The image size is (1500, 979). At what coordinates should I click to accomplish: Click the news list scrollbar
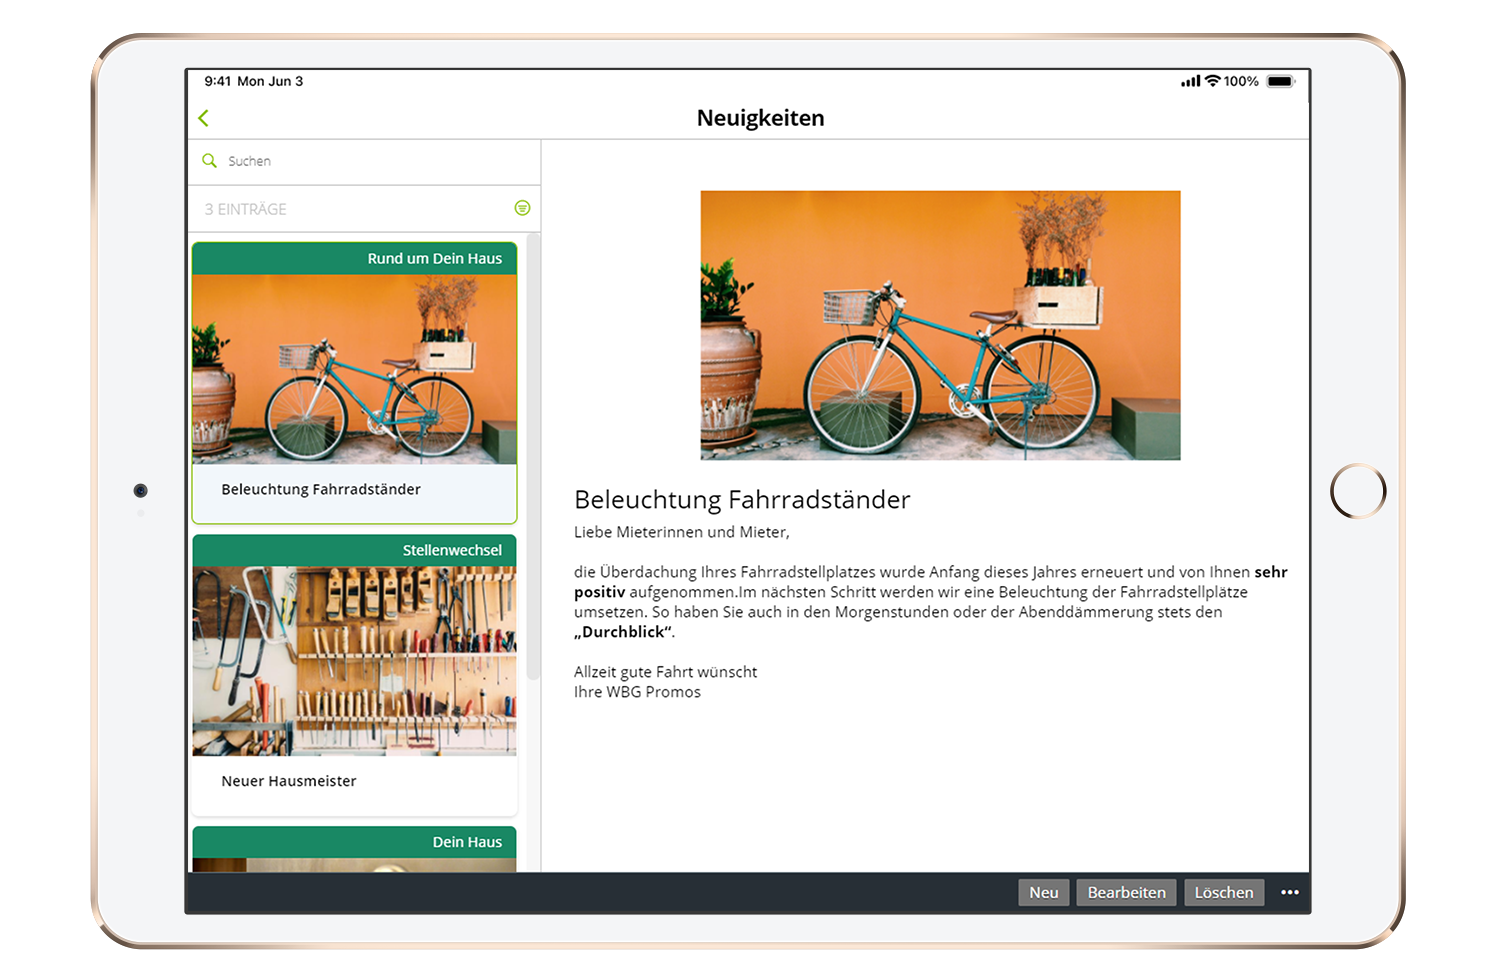(x=533, y=460)
